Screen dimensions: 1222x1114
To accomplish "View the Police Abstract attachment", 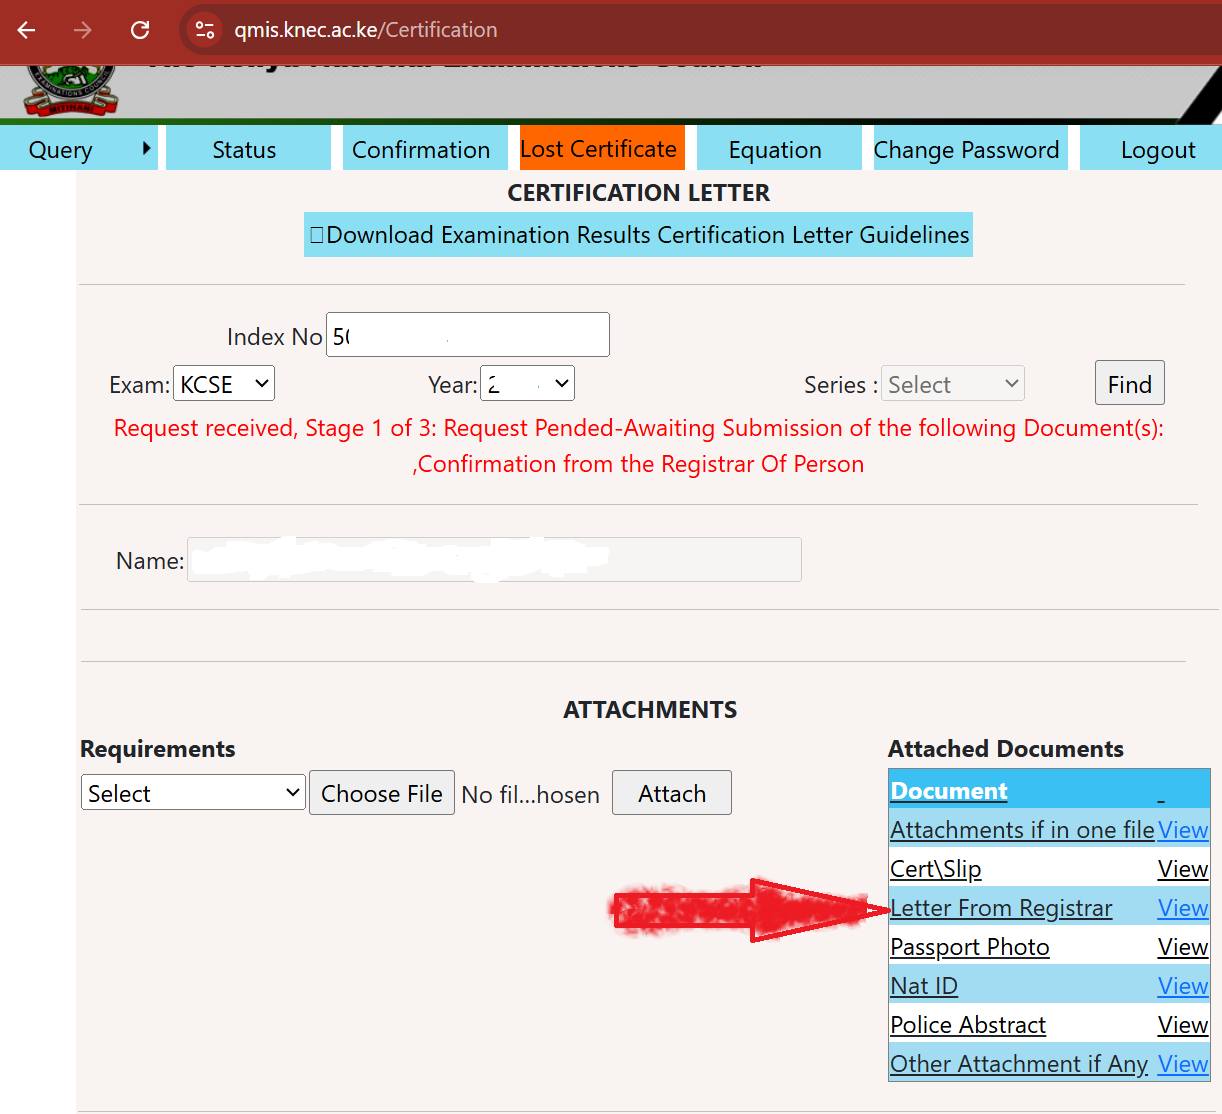I will pos(1183,1024).
